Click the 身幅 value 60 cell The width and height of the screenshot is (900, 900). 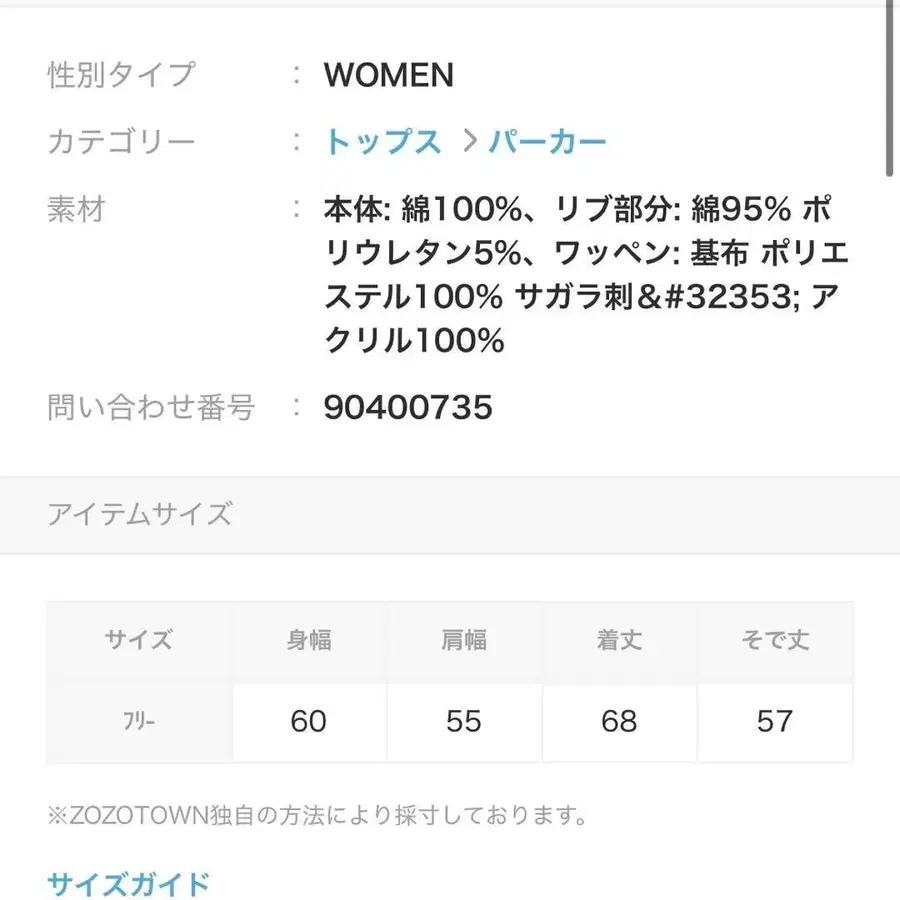309,721
